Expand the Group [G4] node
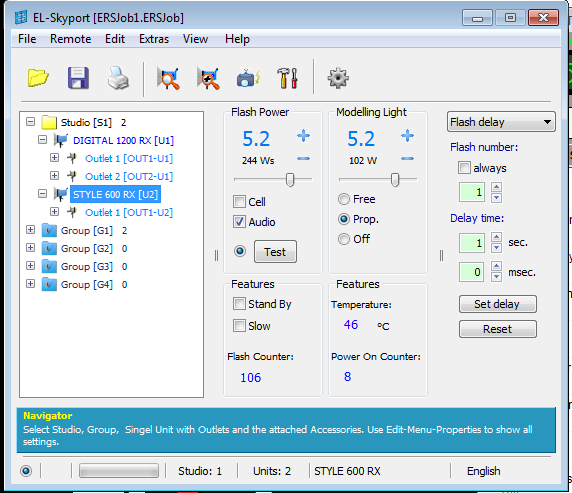The width and height of the screenshot is (572, 493). [x=31, y=284]
